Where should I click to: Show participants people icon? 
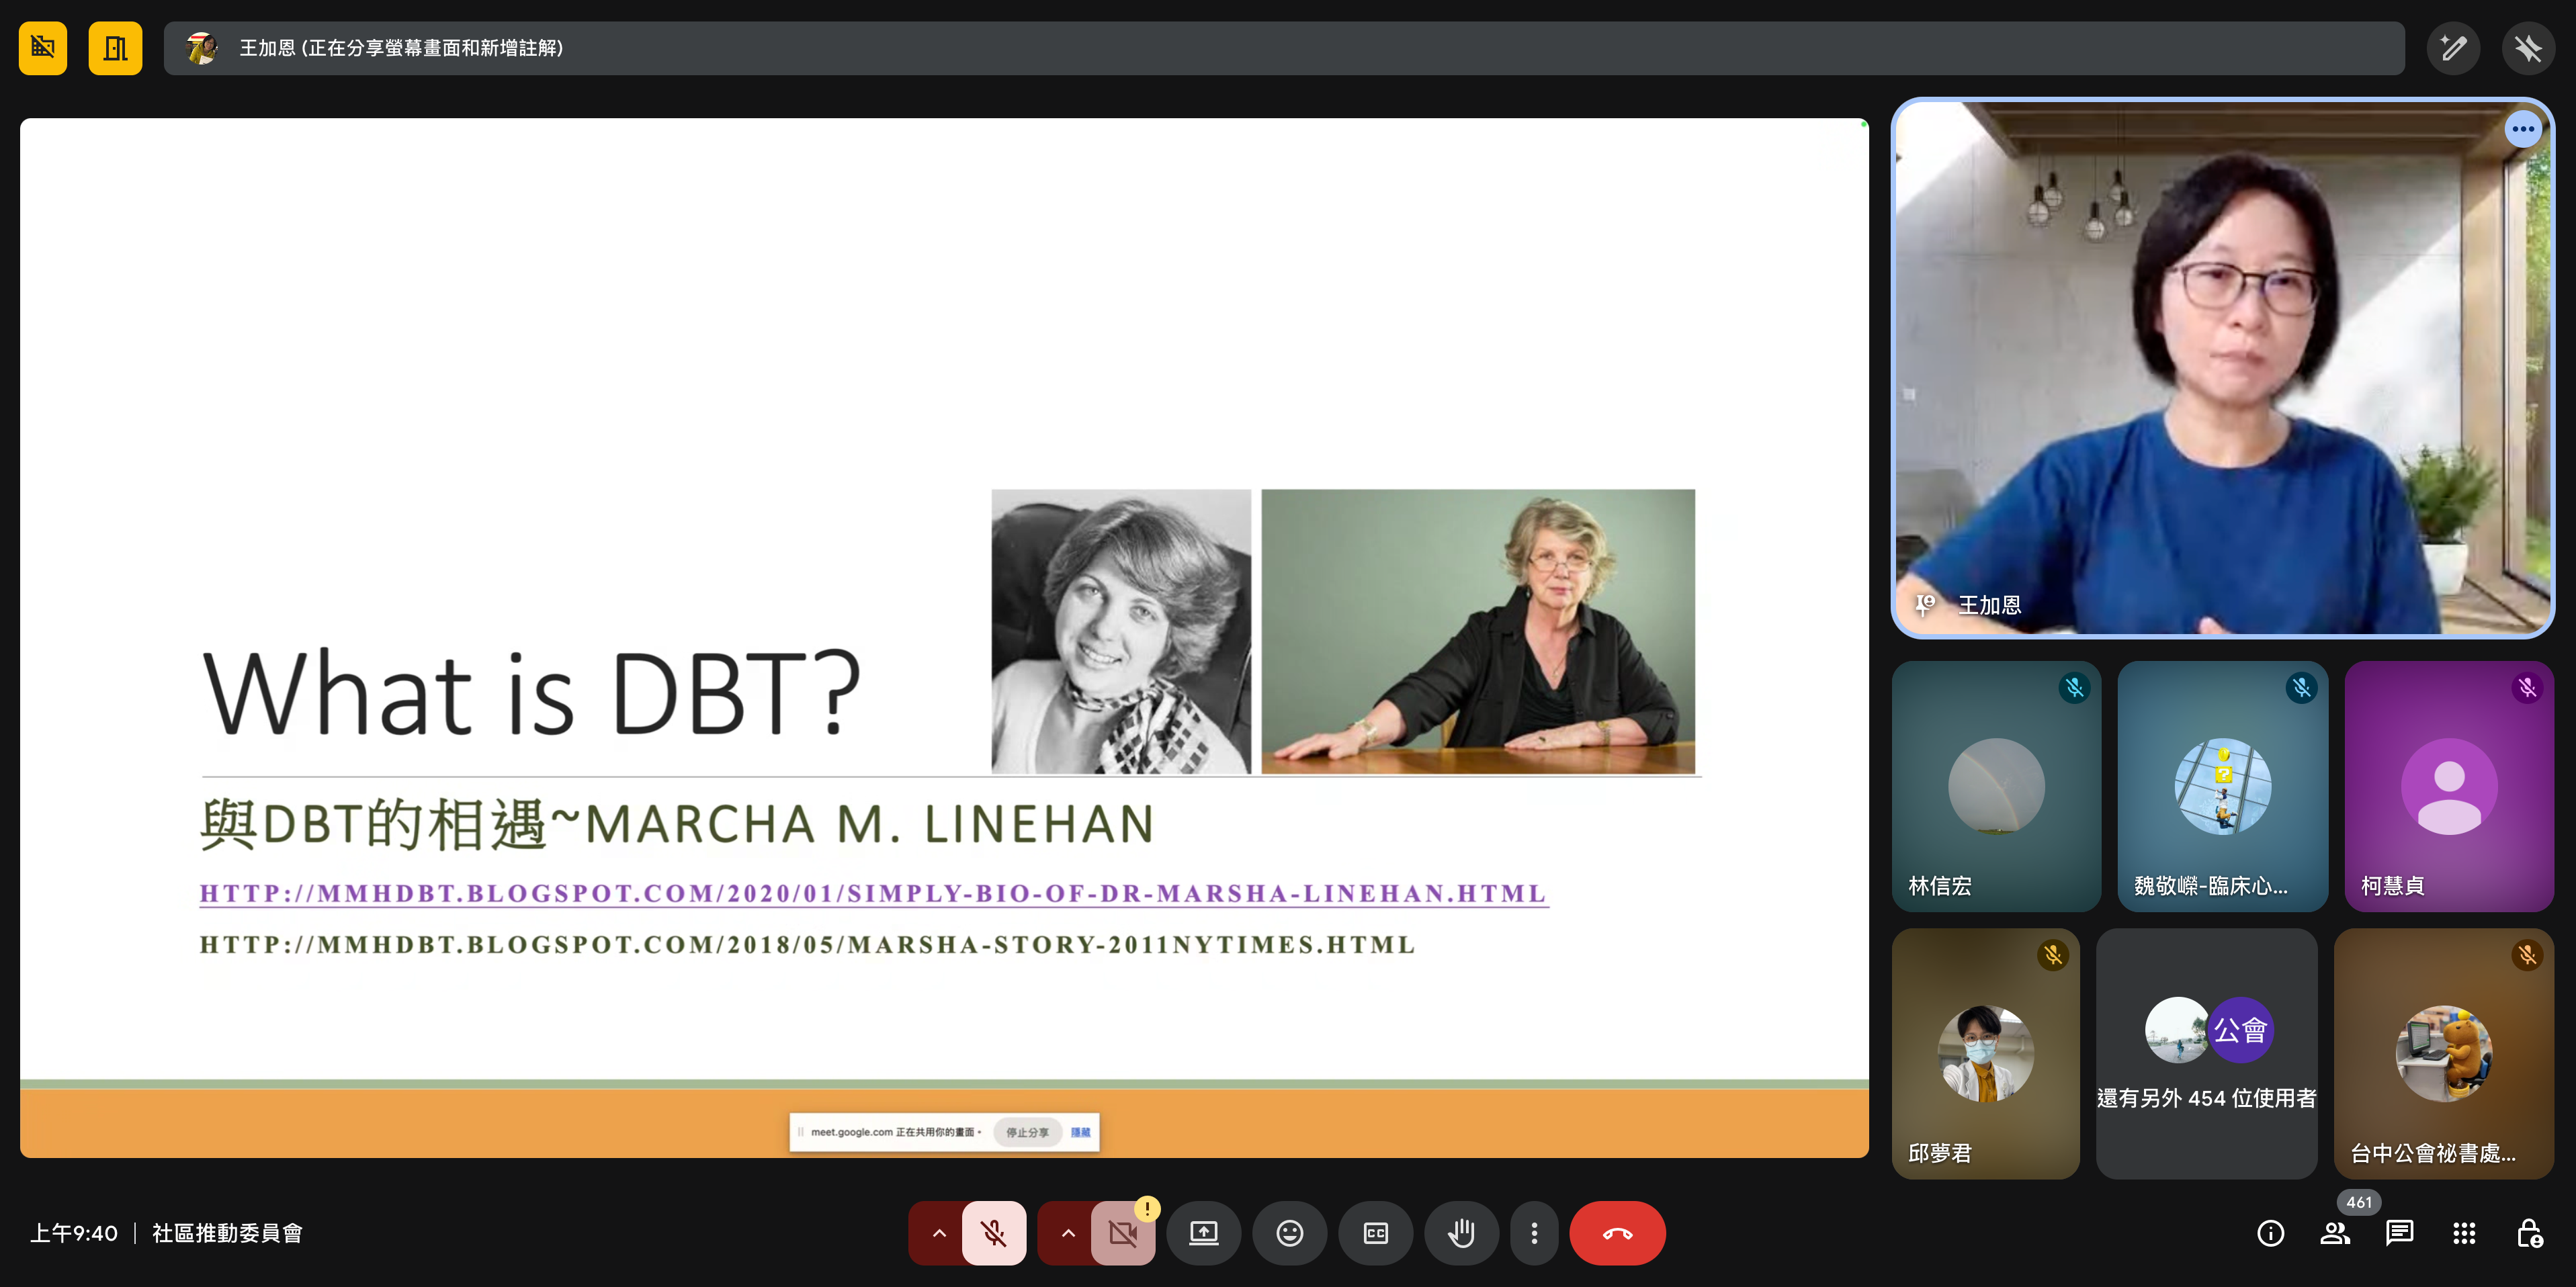[2335, 1233]
